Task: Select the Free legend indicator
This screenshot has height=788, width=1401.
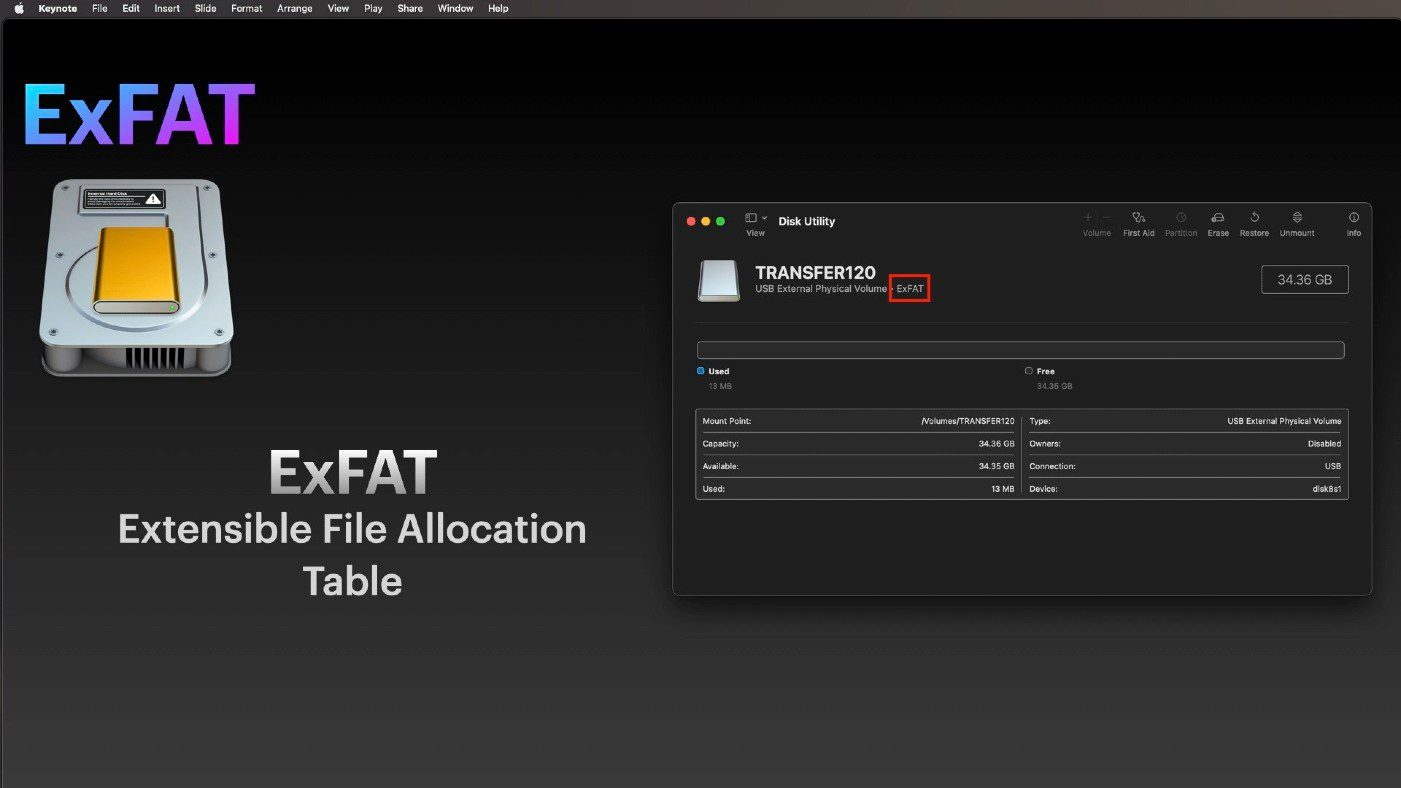Action: (1029, 371)
